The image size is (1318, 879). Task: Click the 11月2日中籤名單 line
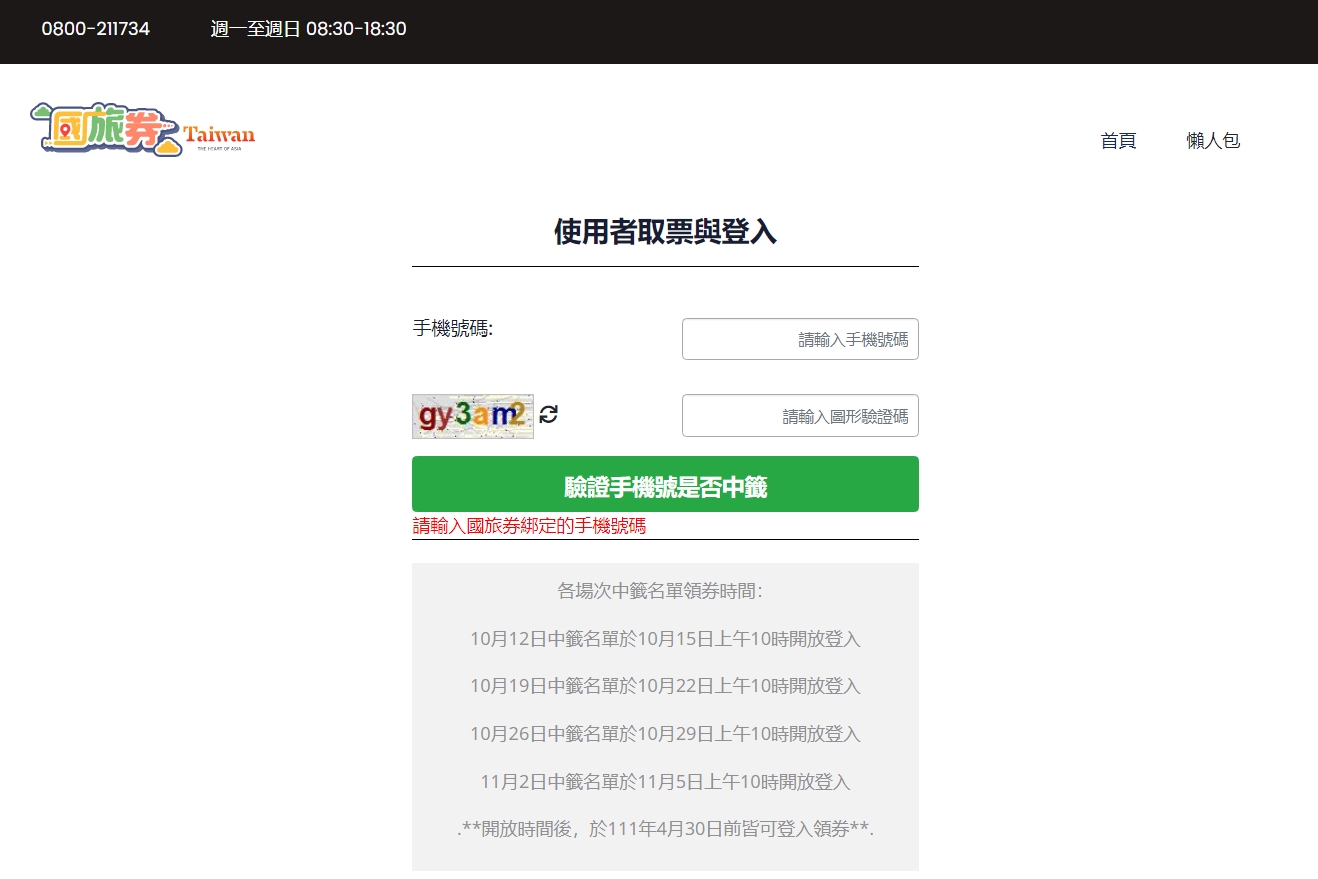point(665,782)
